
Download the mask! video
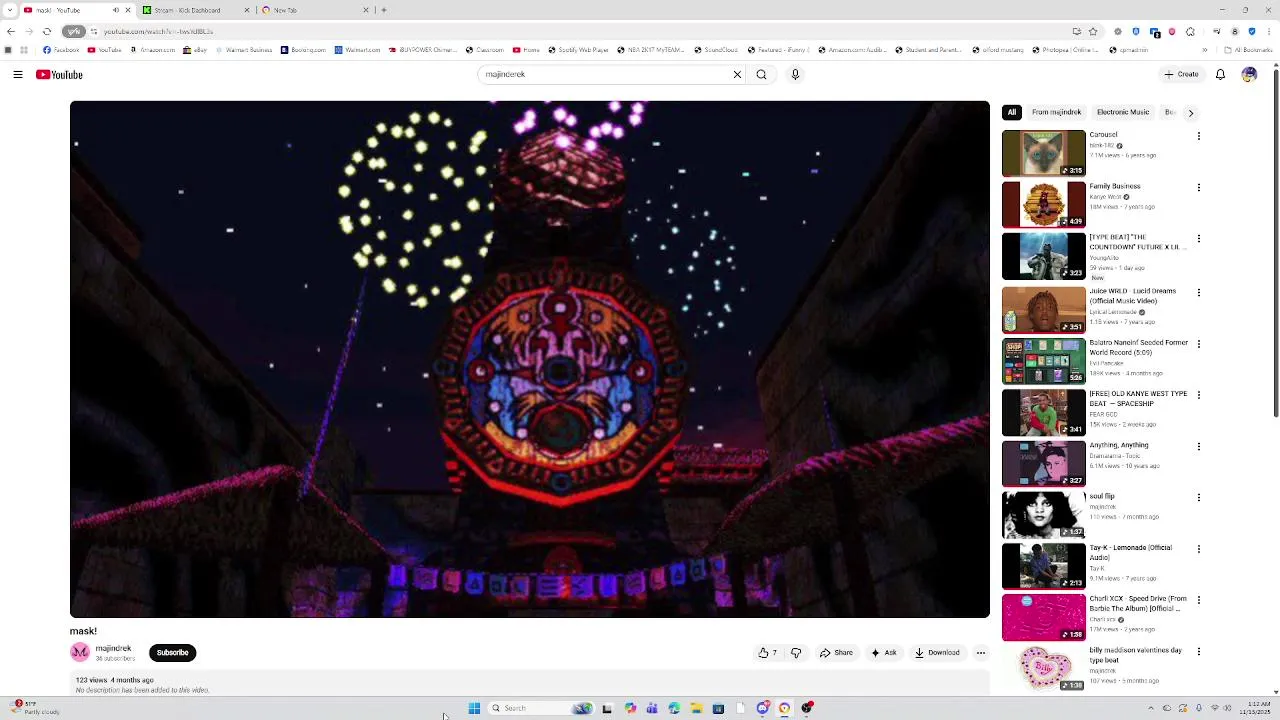(x=937, y=653)
